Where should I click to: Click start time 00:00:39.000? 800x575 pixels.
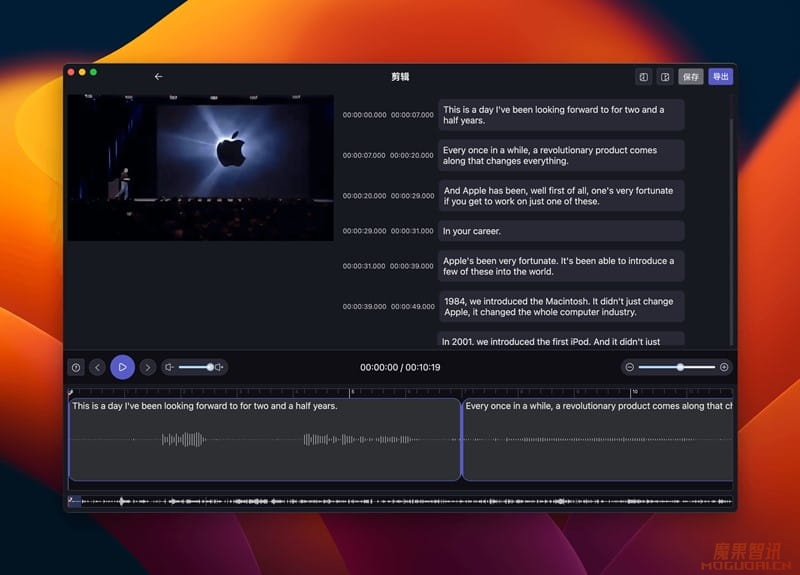(x=364, y=307)
